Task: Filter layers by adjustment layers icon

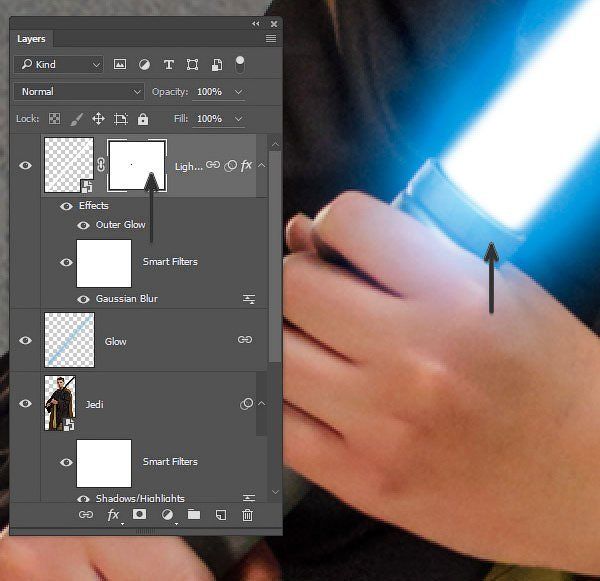Action: point(144,65)
